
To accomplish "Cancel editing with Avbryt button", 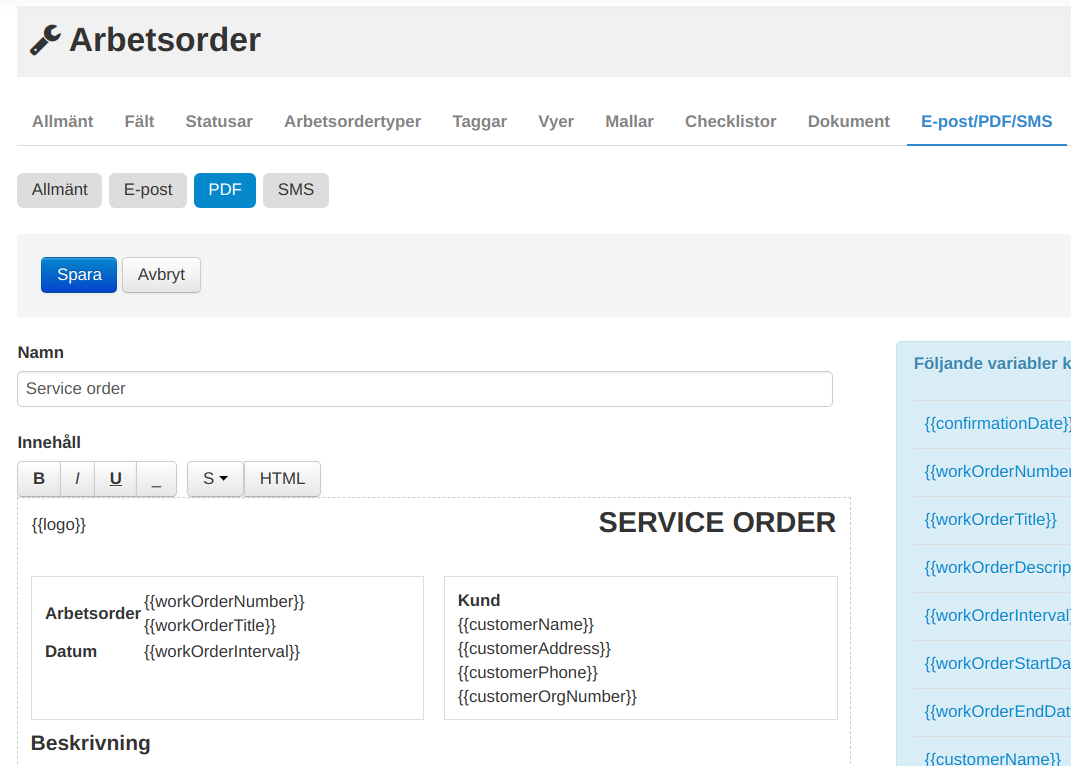I will click(161, 275).
